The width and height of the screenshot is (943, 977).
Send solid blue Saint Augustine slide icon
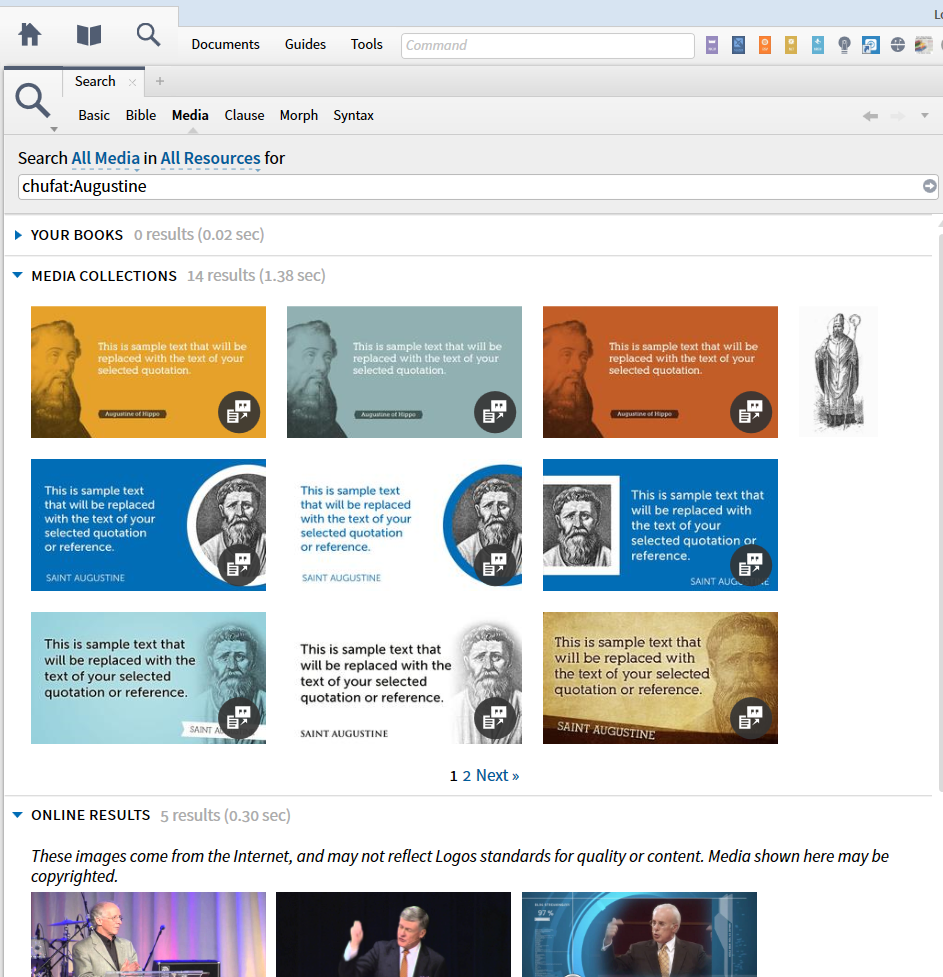pos(239,565)
